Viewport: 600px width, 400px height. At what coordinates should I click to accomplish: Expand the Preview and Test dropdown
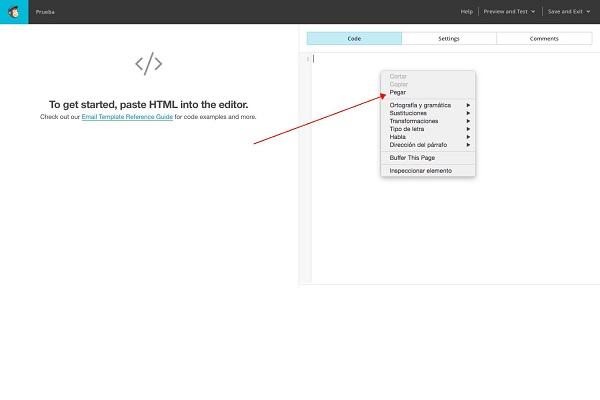[508, 11]
